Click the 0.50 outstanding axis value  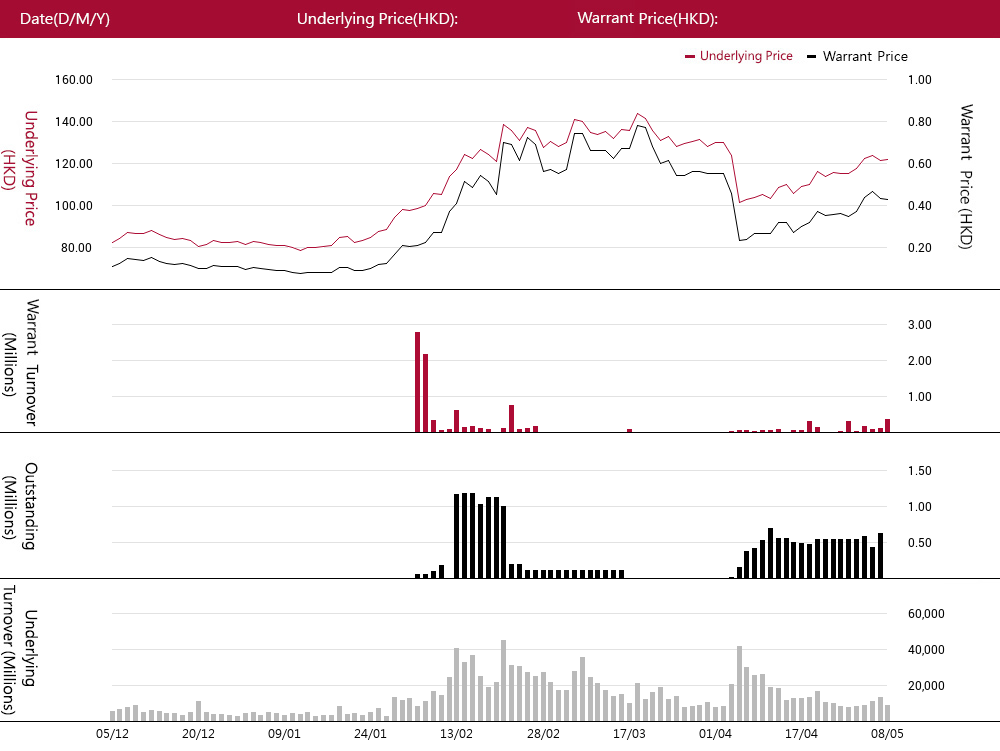point(920,543)
